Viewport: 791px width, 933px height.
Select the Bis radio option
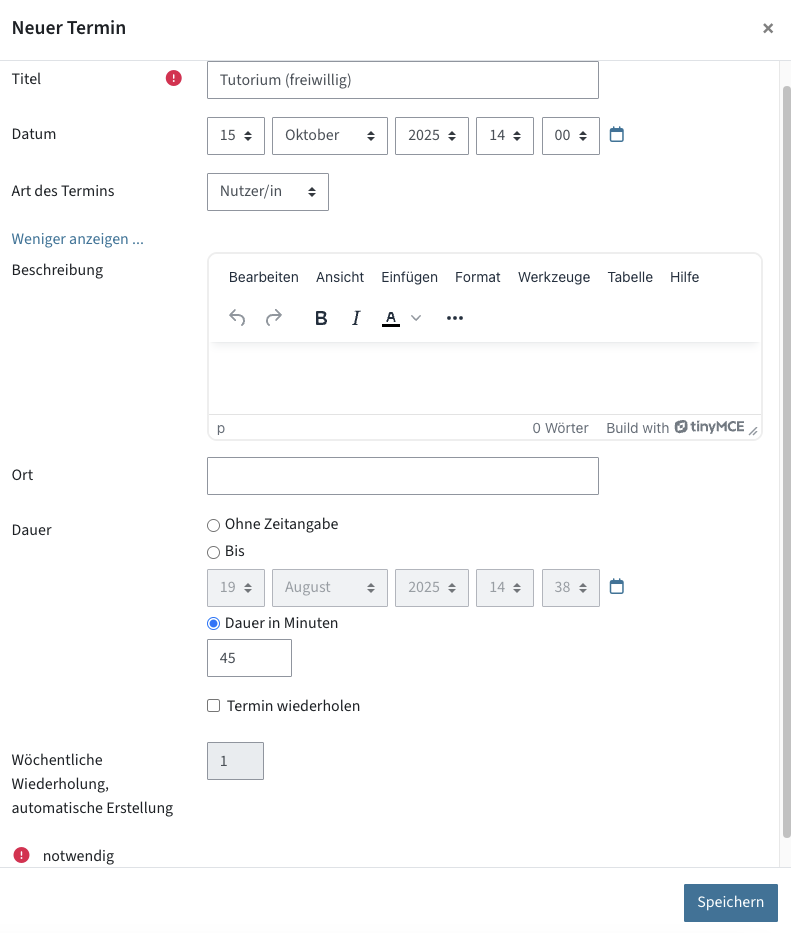coord(213,552)
